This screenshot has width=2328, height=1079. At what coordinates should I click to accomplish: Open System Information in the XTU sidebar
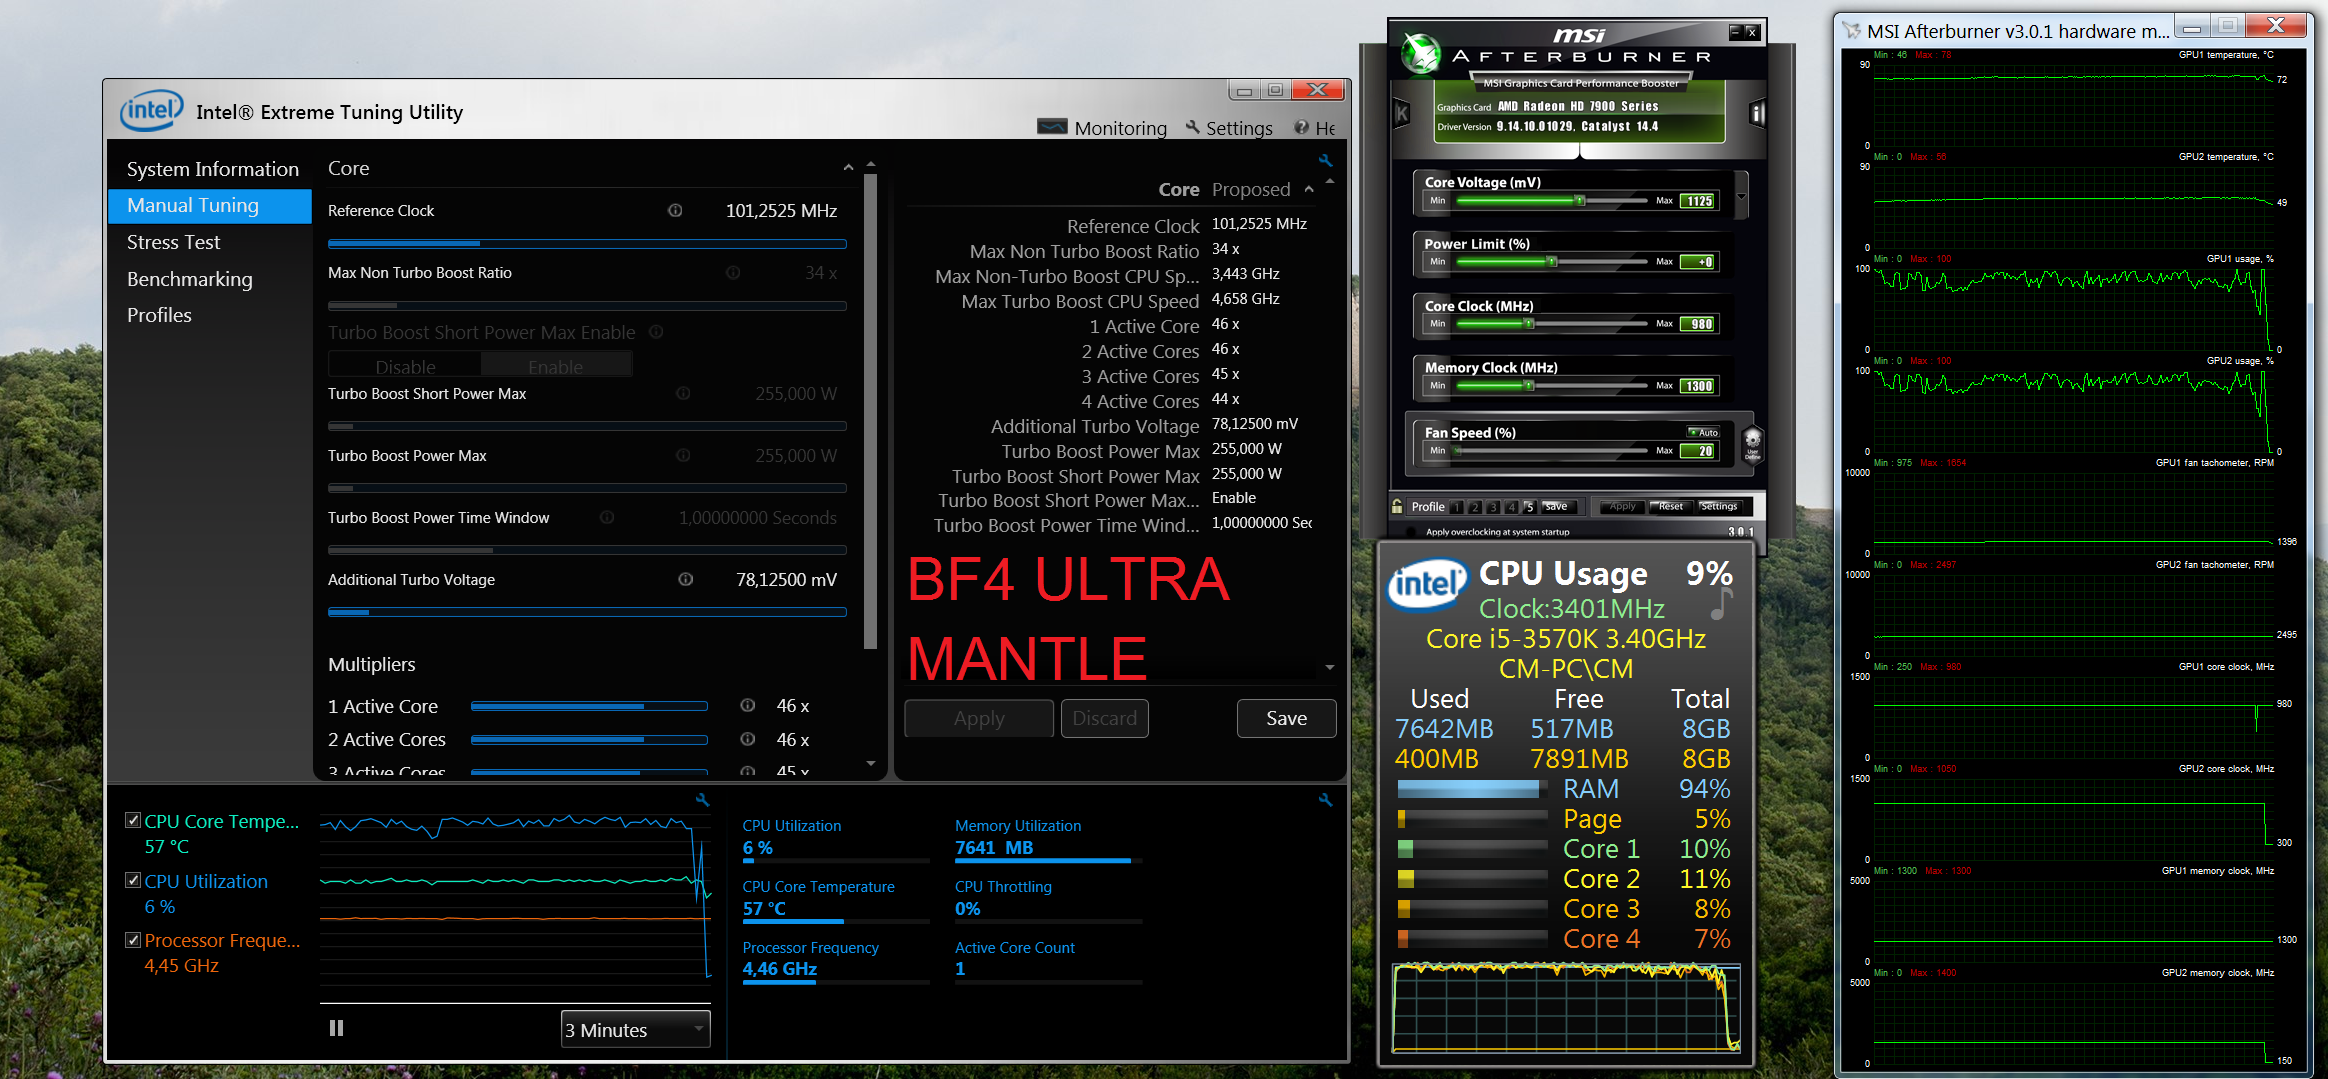click(x=213, y=169)
